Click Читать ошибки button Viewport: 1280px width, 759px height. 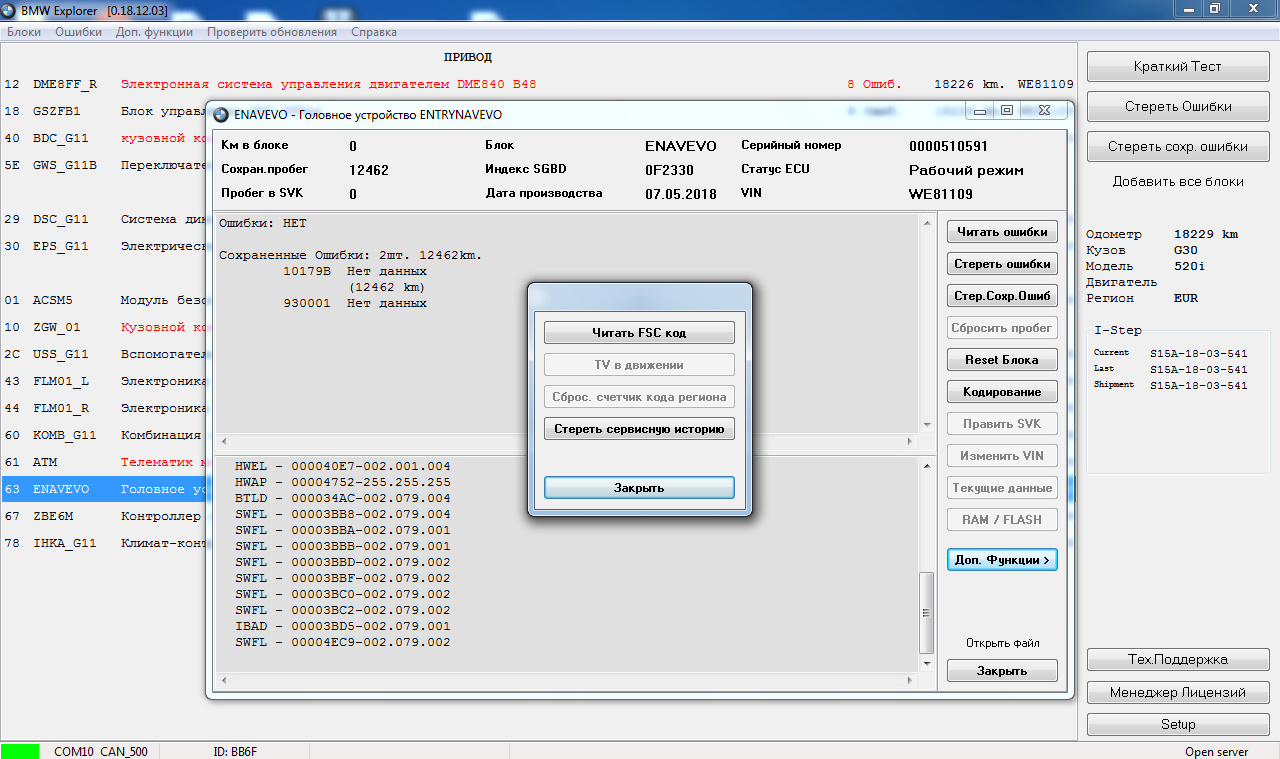coord(1002,232)
